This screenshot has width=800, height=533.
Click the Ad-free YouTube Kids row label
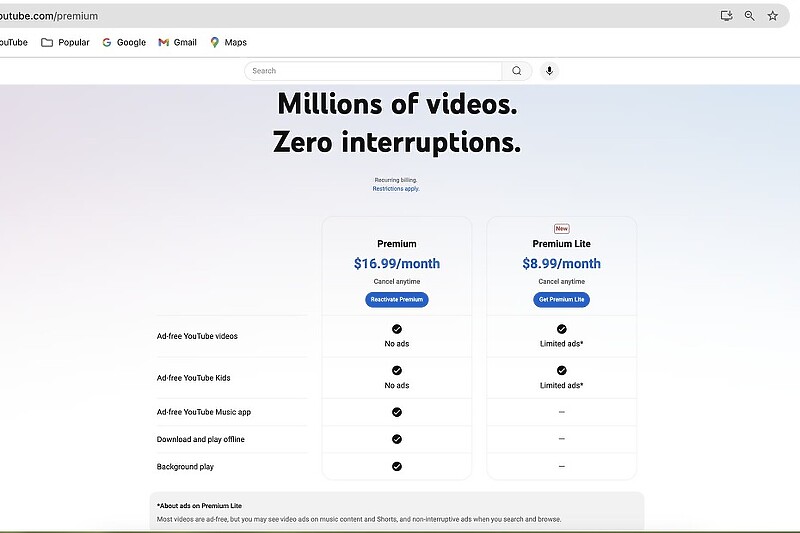click(x=193, y=378)
